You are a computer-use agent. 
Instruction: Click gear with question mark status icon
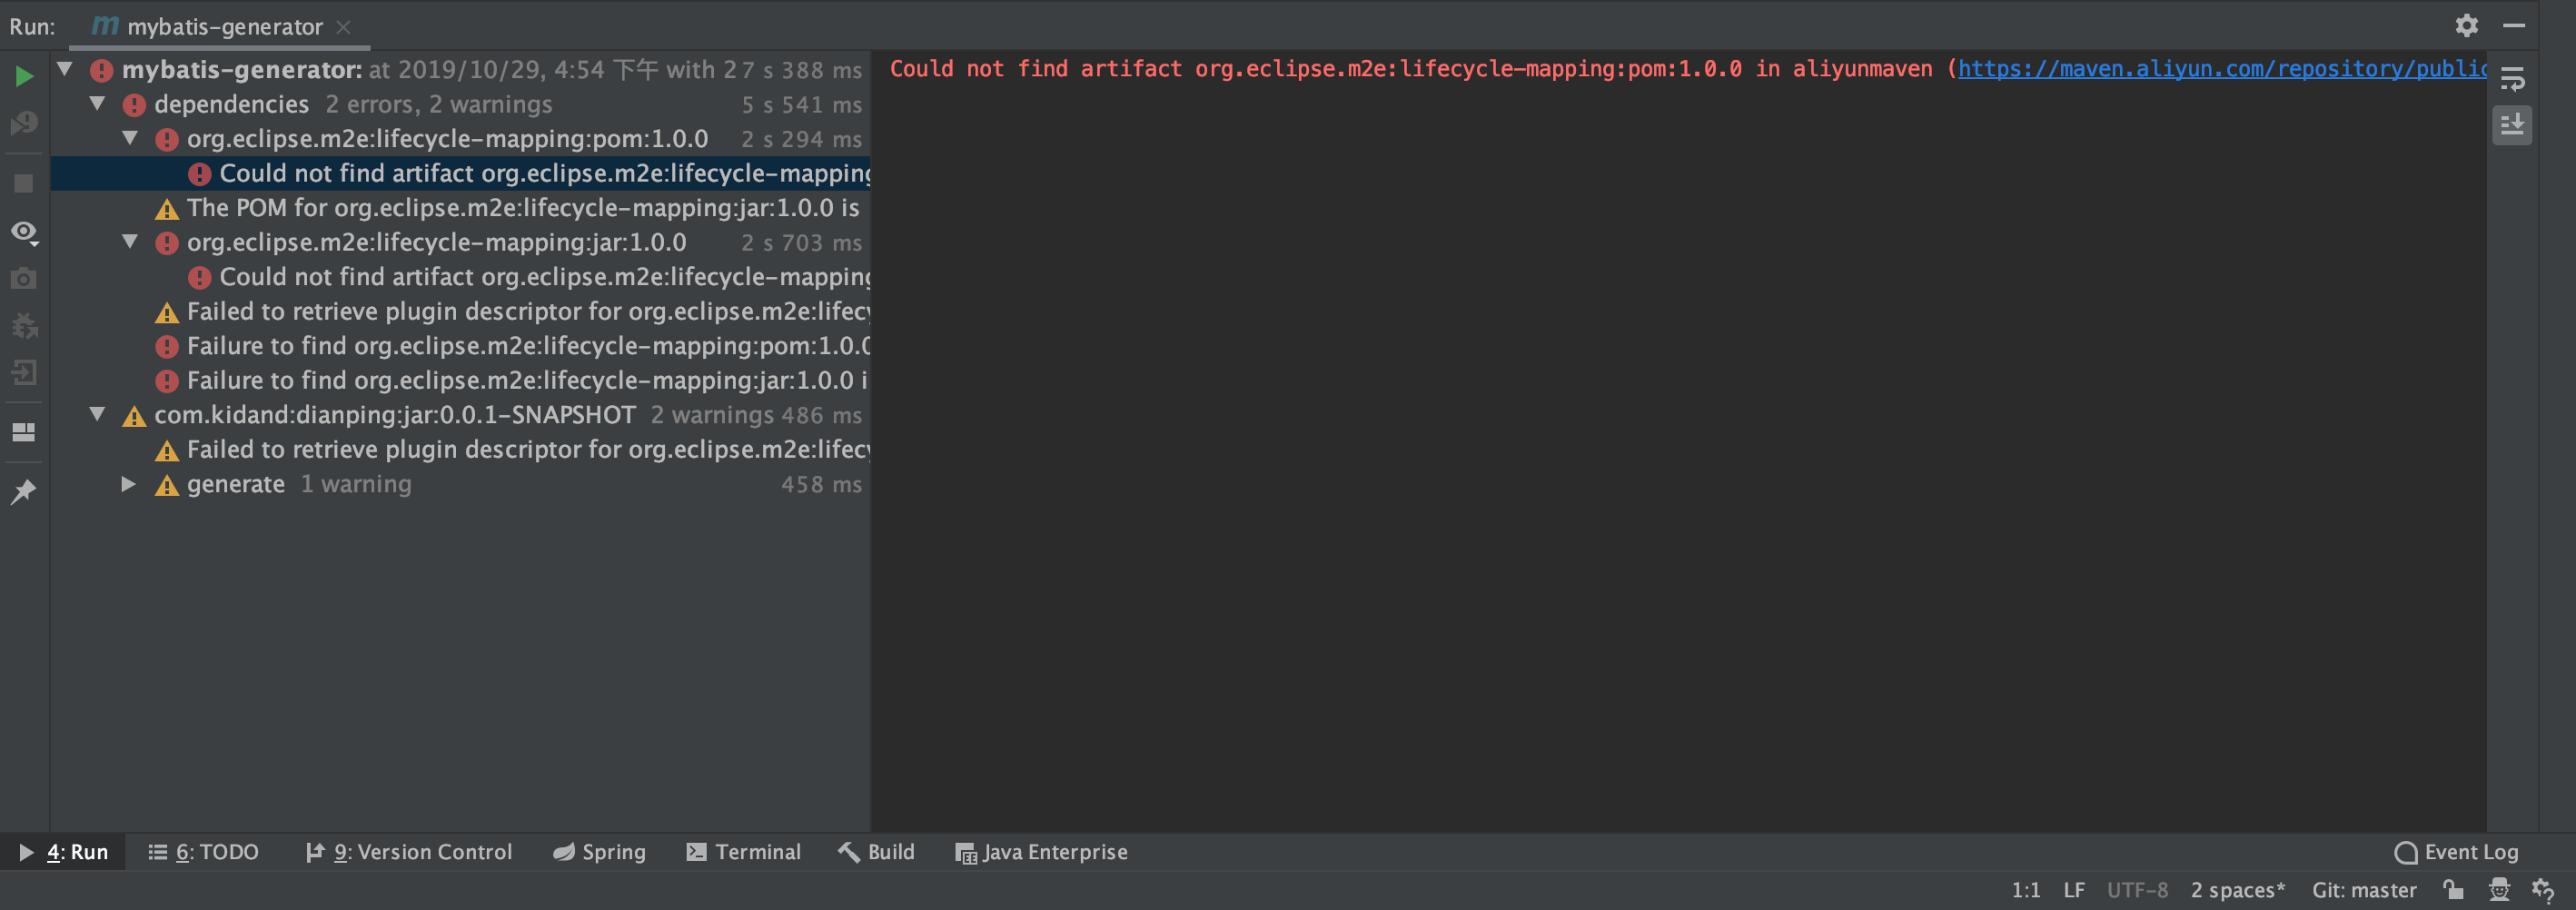click(x=2543, y=888)
